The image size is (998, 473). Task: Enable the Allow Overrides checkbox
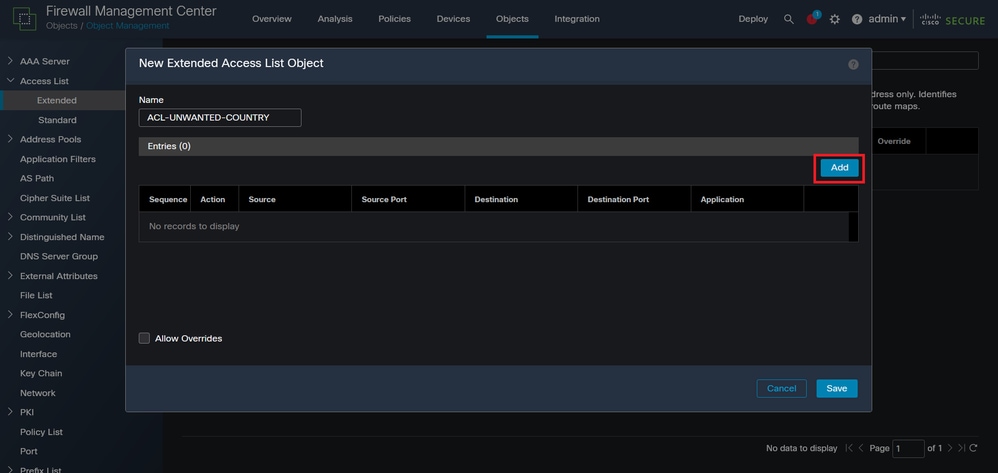pyautogui.click(x=144, y=339)
